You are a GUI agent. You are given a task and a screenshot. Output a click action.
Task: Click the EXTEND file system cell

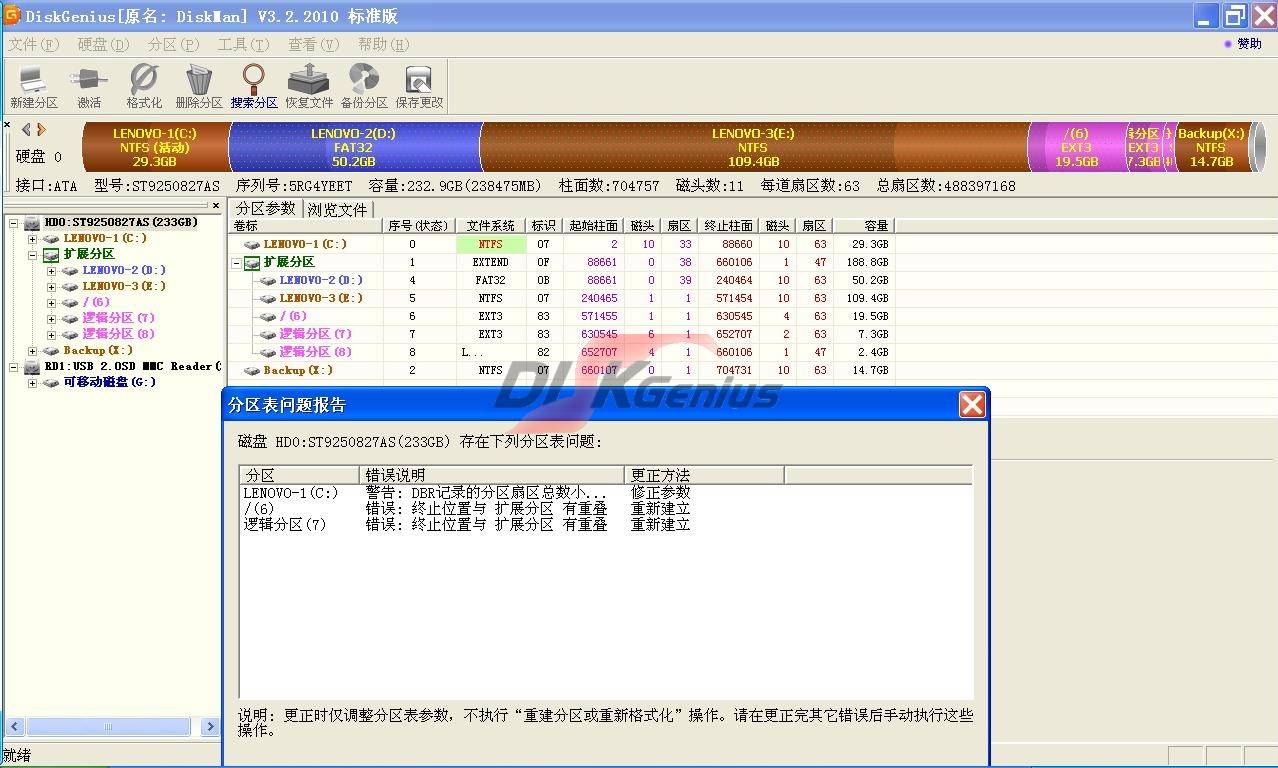(491, 262)
